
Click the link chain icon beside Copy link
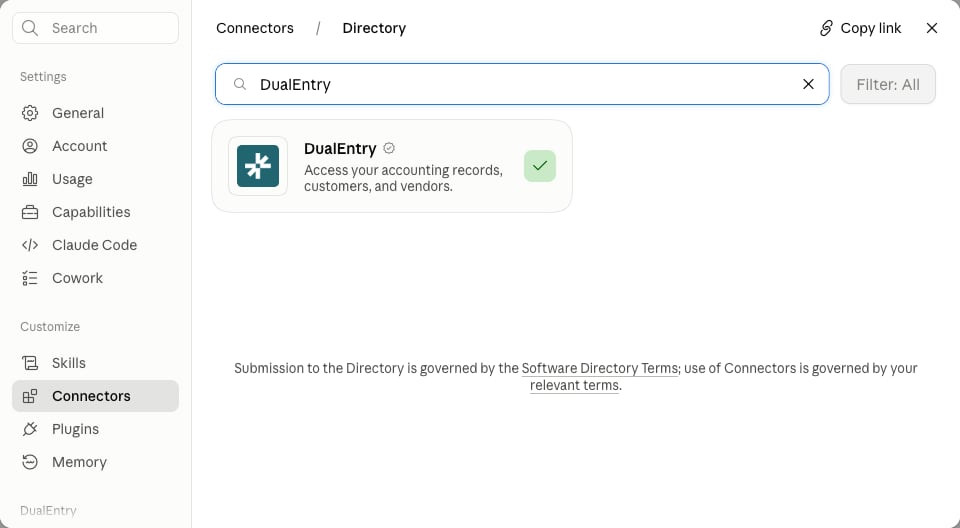point(826,28)
